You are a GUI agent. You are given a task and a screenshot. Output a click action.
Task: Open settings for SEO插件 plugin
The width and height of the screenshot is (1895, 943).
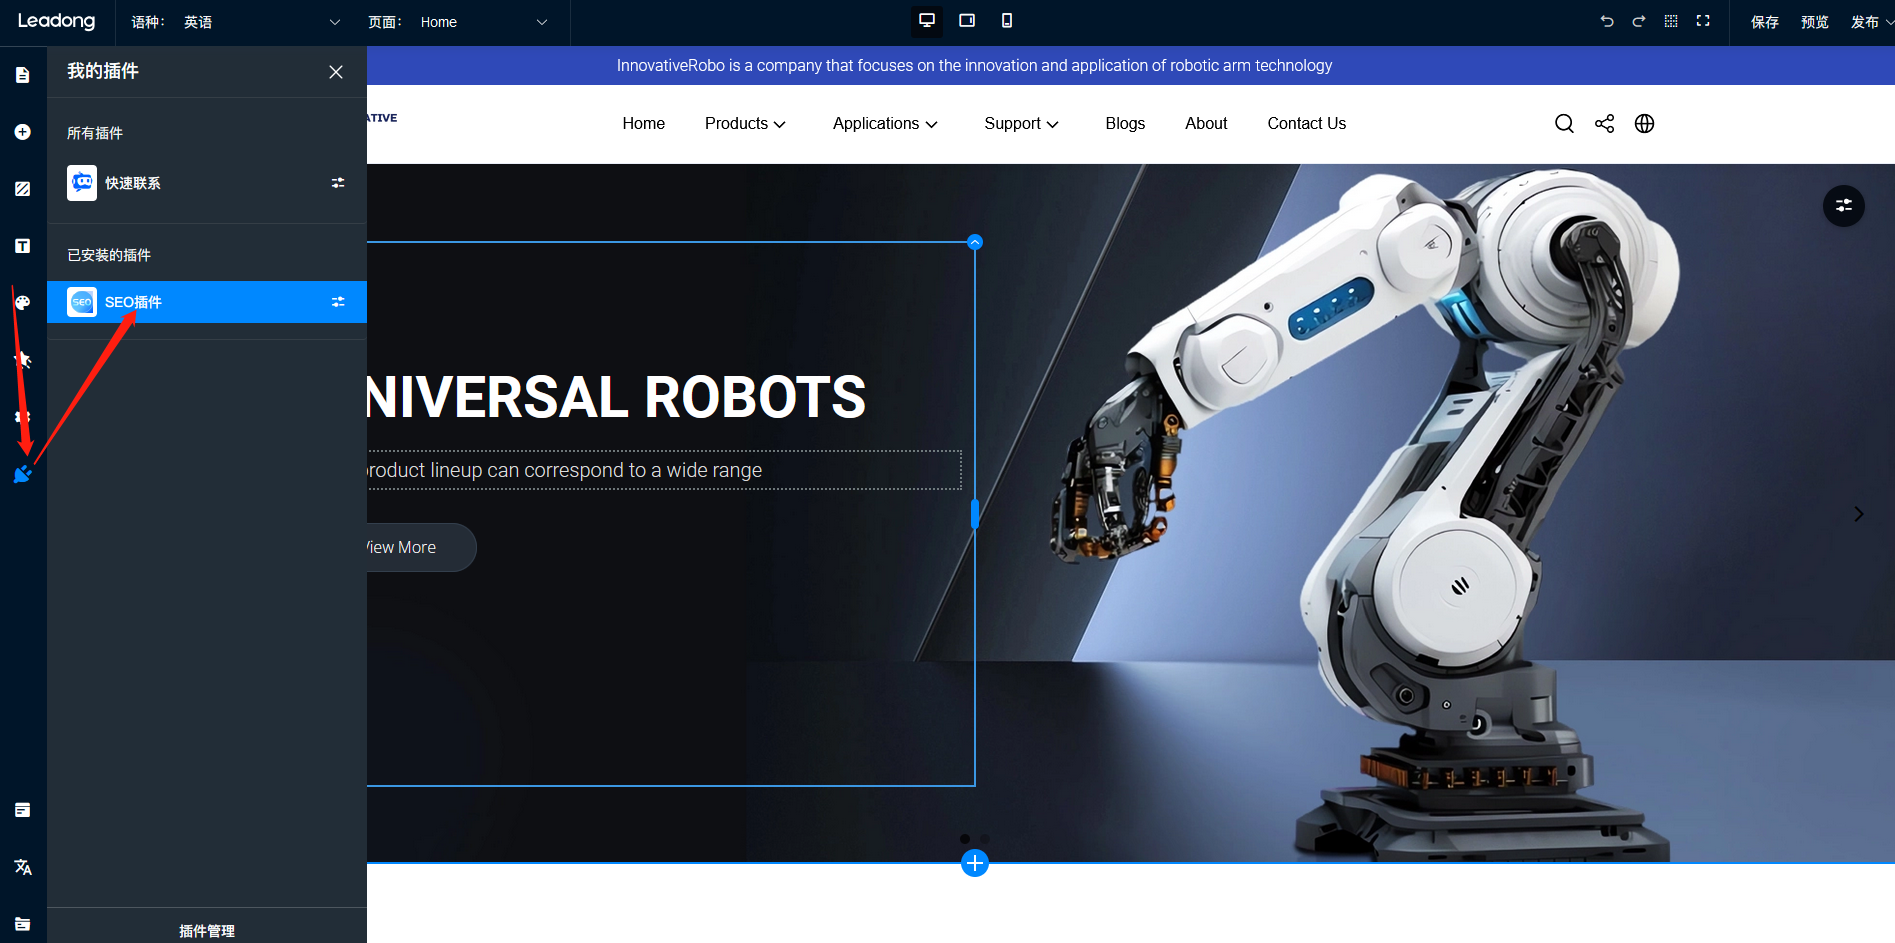point(338,302)
